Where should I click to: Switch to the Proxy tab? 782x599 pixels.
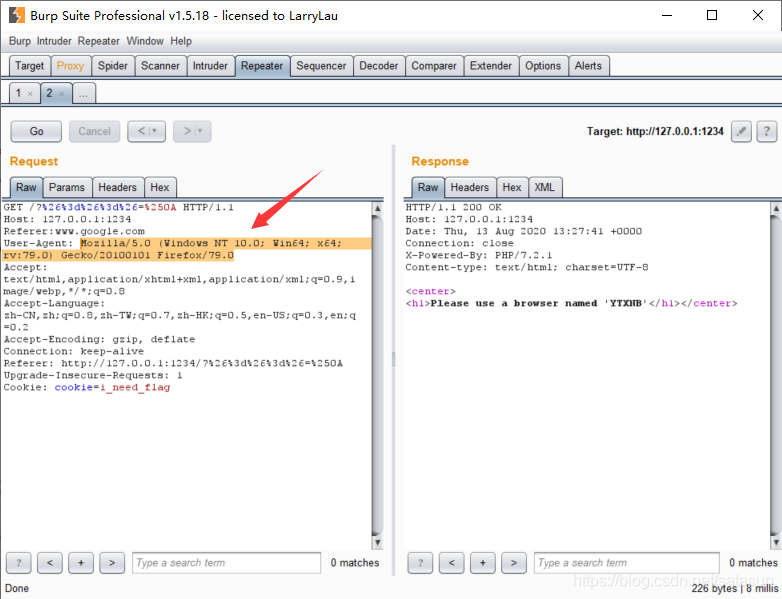tap(70, 66)
